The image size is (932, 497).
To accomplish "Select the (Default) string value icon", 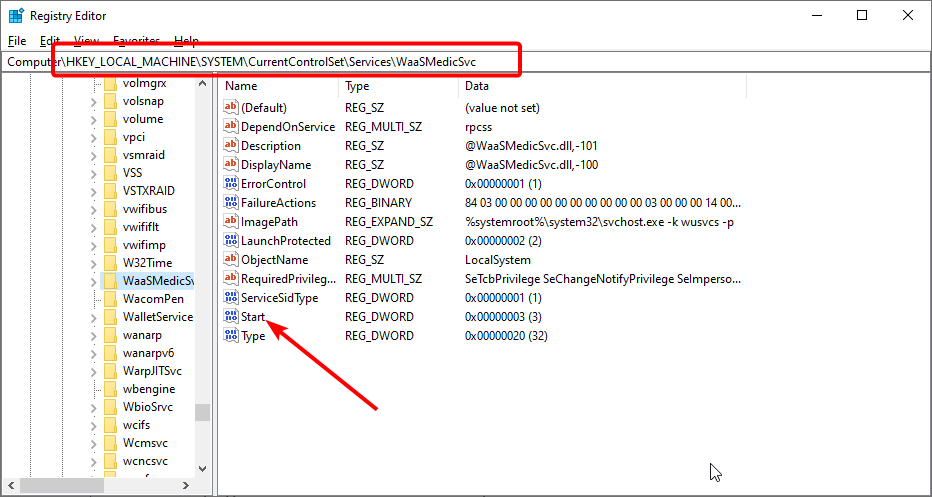I will (230, 108).
